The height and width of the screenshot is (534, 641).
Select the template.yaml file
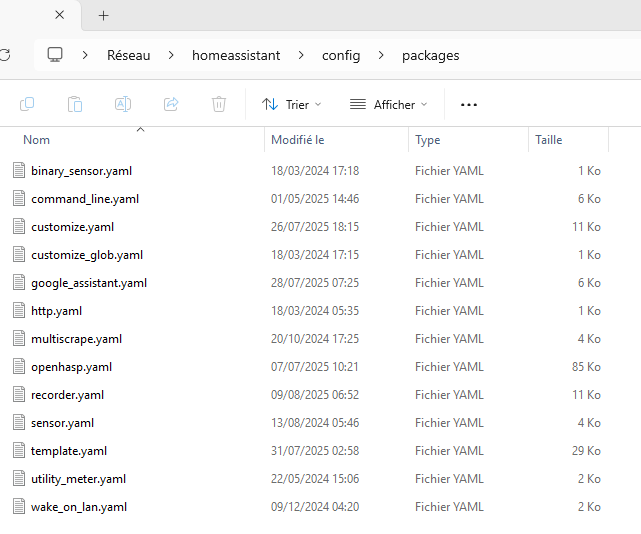tap(69, 451)
